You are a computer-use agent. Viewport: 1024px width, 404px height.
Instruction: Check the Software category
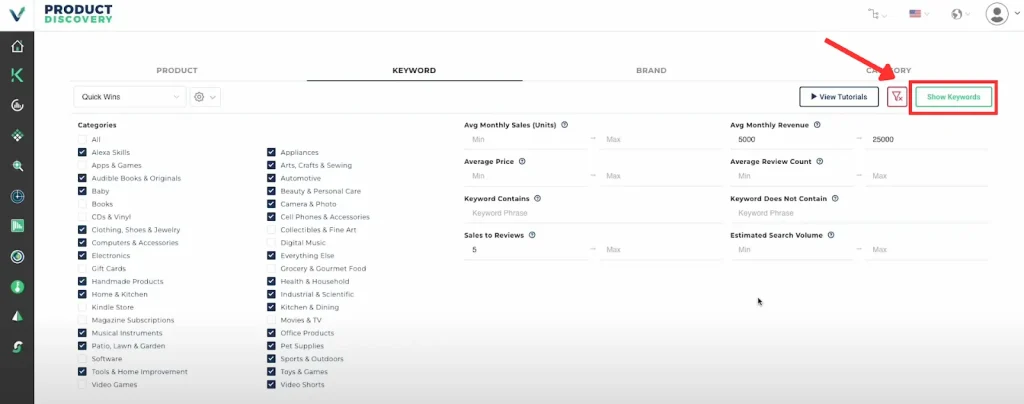(x=82, y=359)
